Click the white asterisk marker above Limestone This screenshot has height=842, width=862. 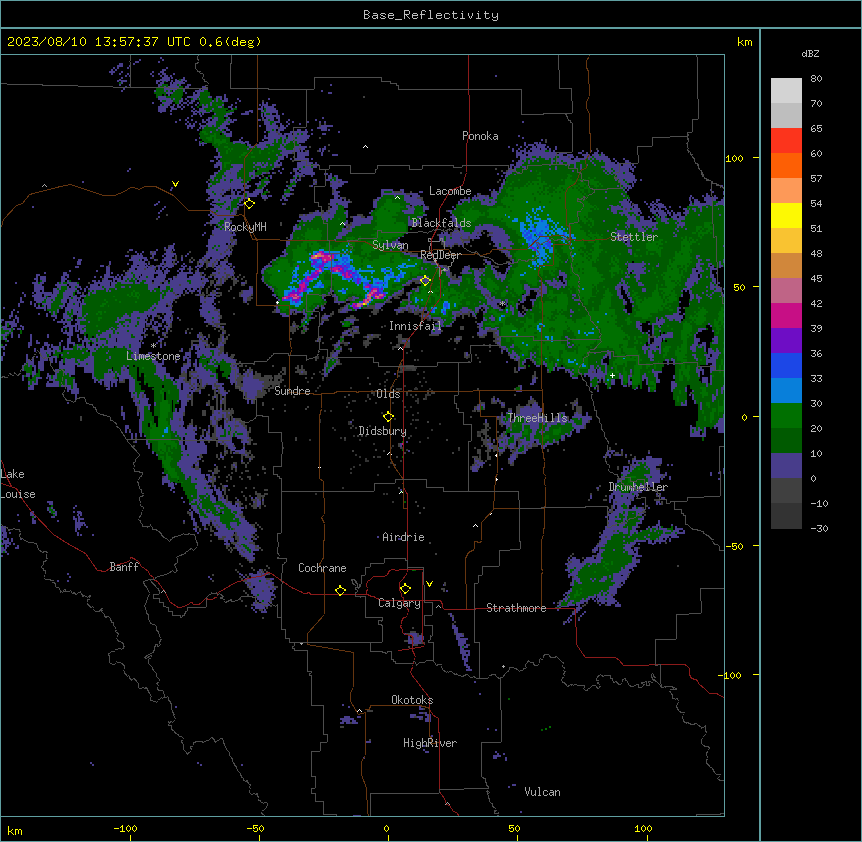click(x=154, y=345)
